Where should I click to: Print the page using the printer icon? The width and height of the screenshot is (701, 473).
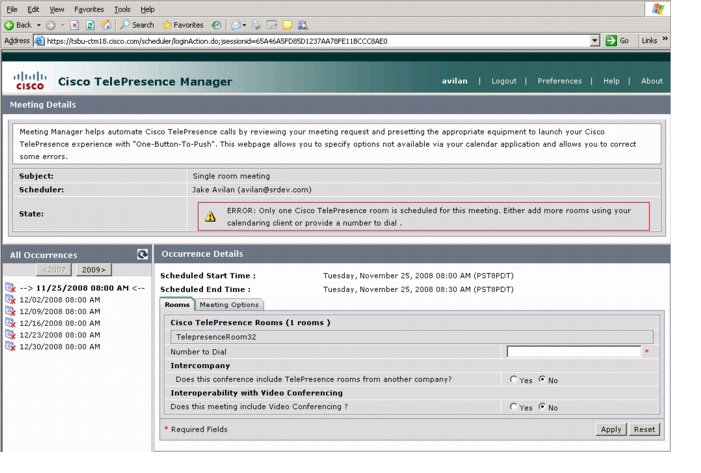click(x=256, y=25)
